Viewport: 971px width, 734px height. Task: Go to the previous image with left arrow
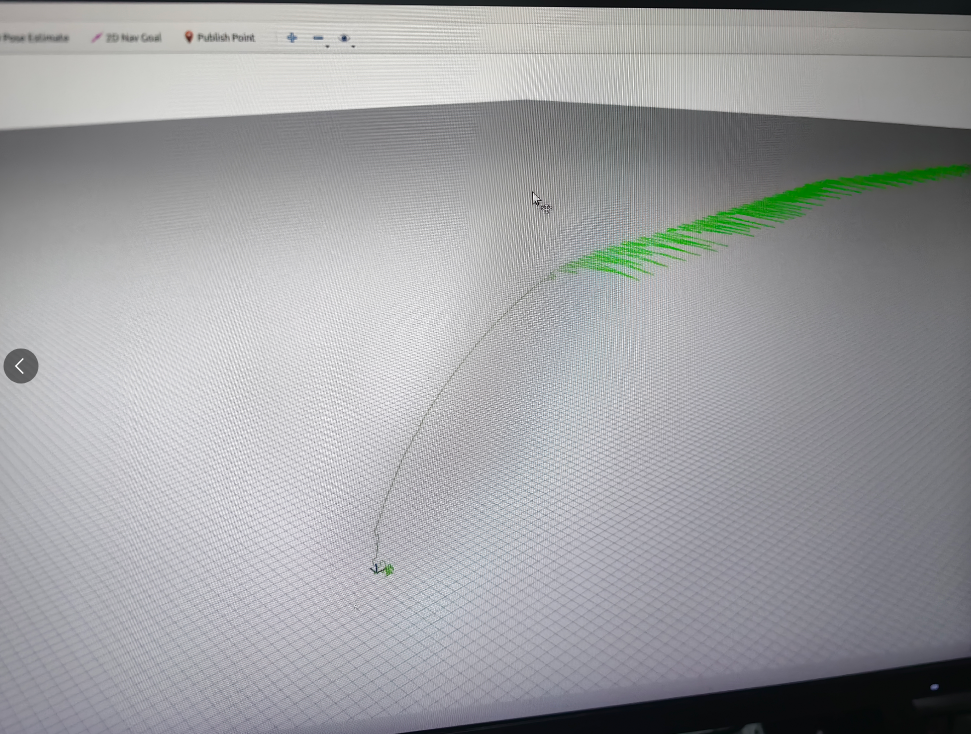tap(20, 366)
